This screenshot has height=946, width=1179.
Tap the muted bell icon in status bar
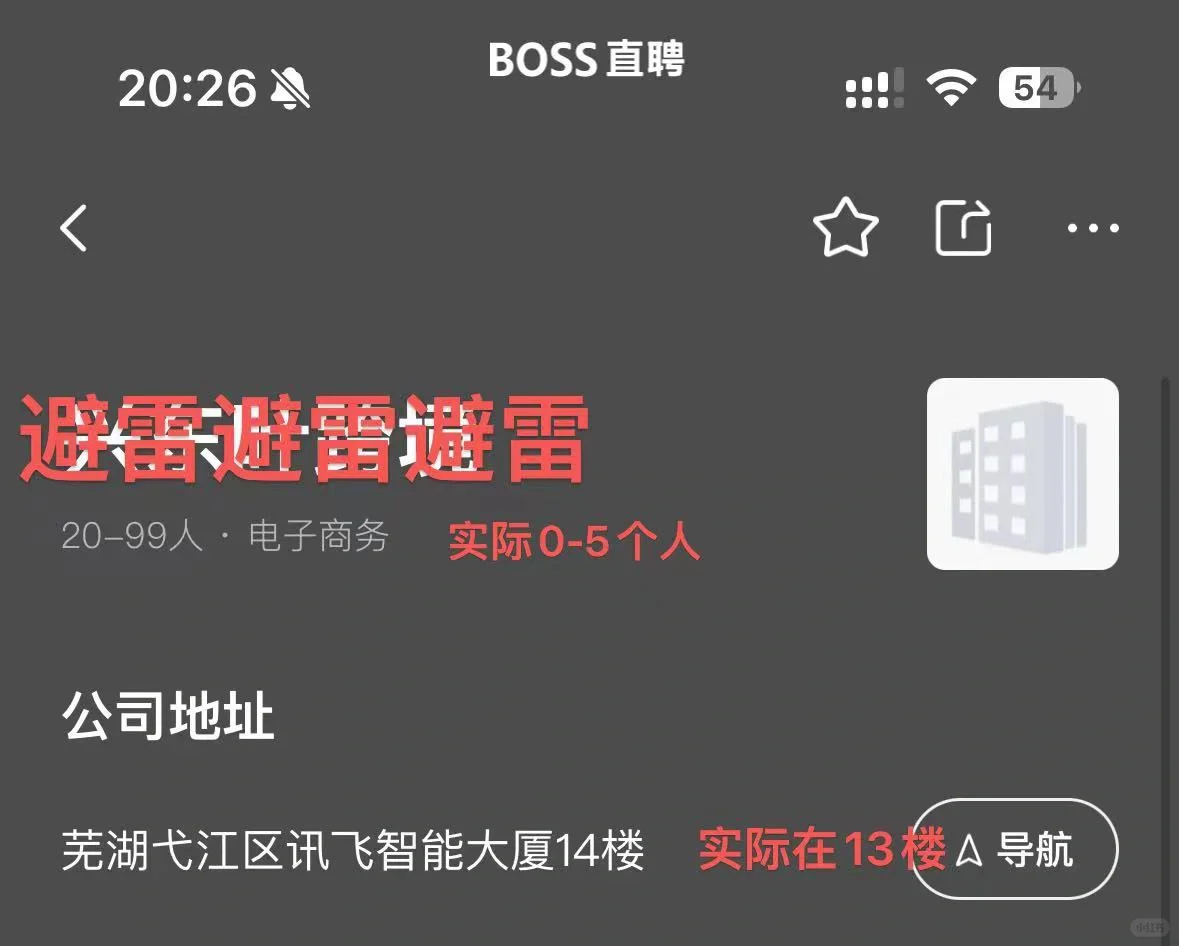pyautogui.click(x=289, y=88)
